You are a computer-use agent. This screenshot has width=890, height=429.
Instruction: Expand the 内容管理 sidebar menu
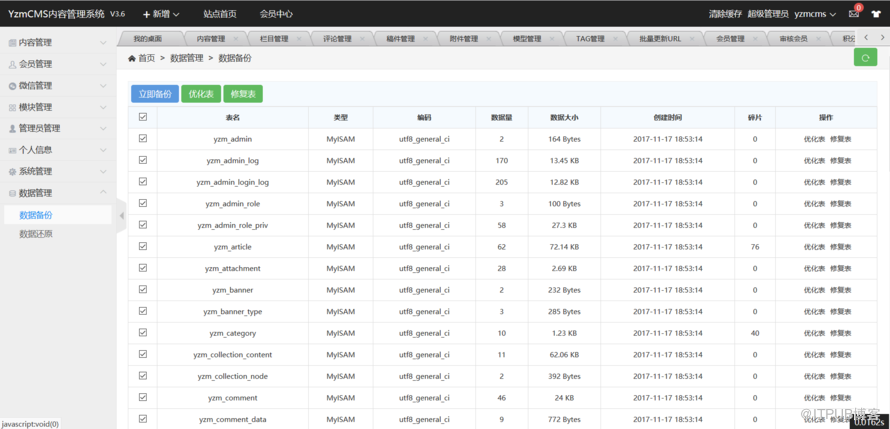tap(57, 43)
